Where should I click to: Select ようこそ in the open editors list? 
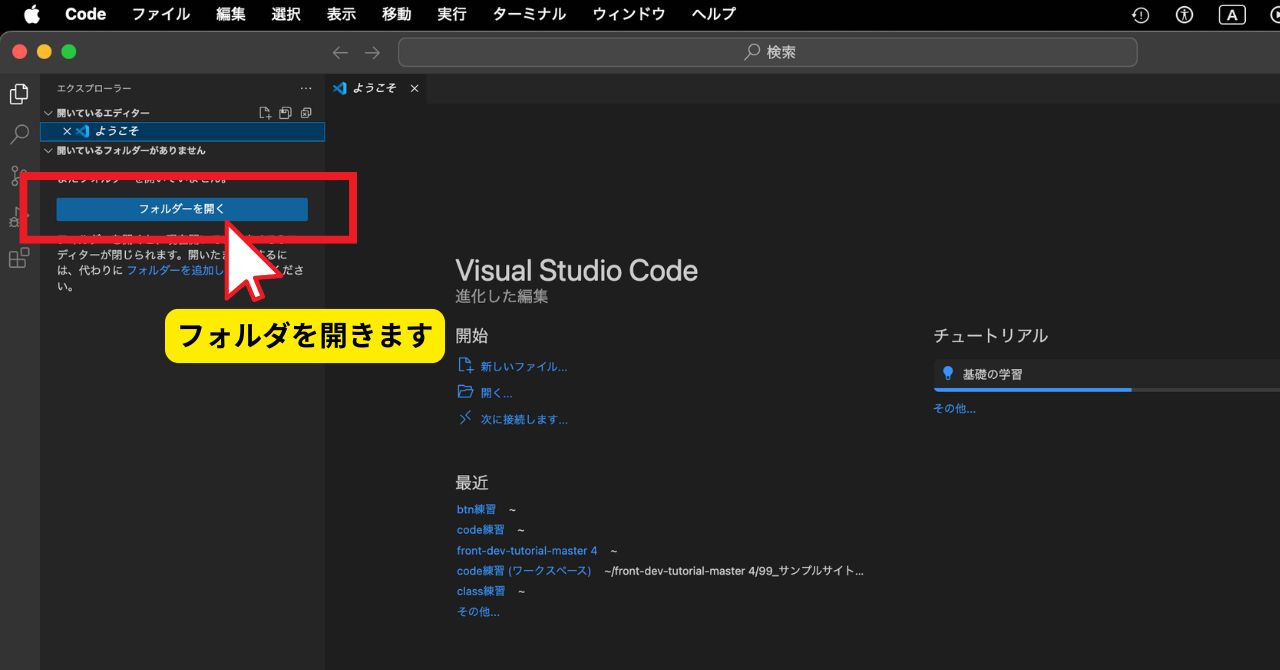pyautogui.click(x=183, y=131)
